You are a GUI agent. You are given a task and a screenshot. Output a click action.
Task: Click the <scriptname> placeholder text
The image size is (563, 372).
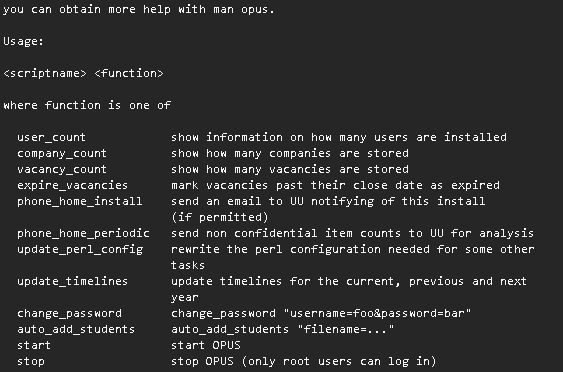45,73
